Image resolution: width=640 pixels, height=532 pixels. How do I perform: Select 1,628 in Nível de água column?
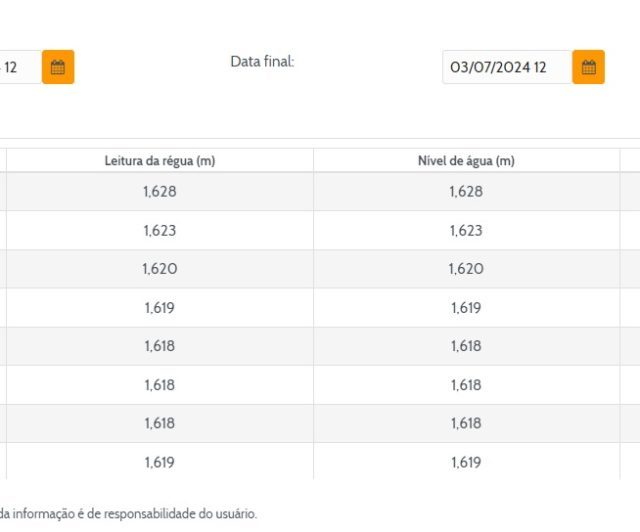click(x=466, y=191)
